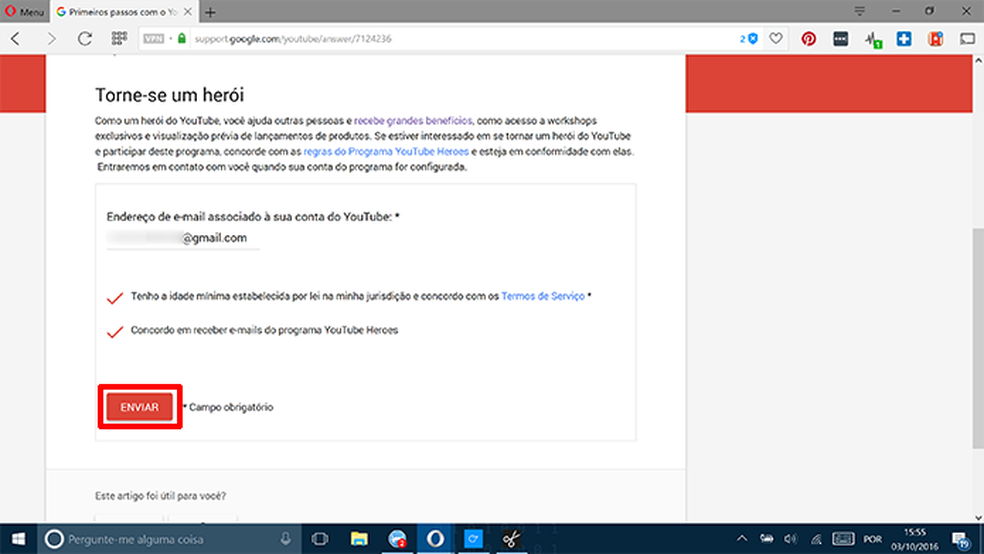
Task: Open the volume tray icon
Action: (x=791, y=539)
